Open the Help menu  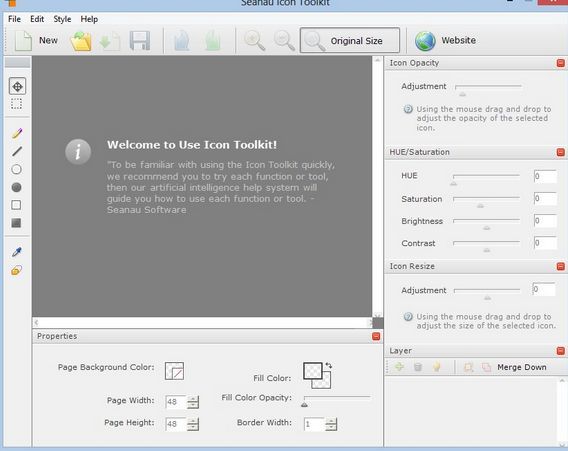coord(89,19)
